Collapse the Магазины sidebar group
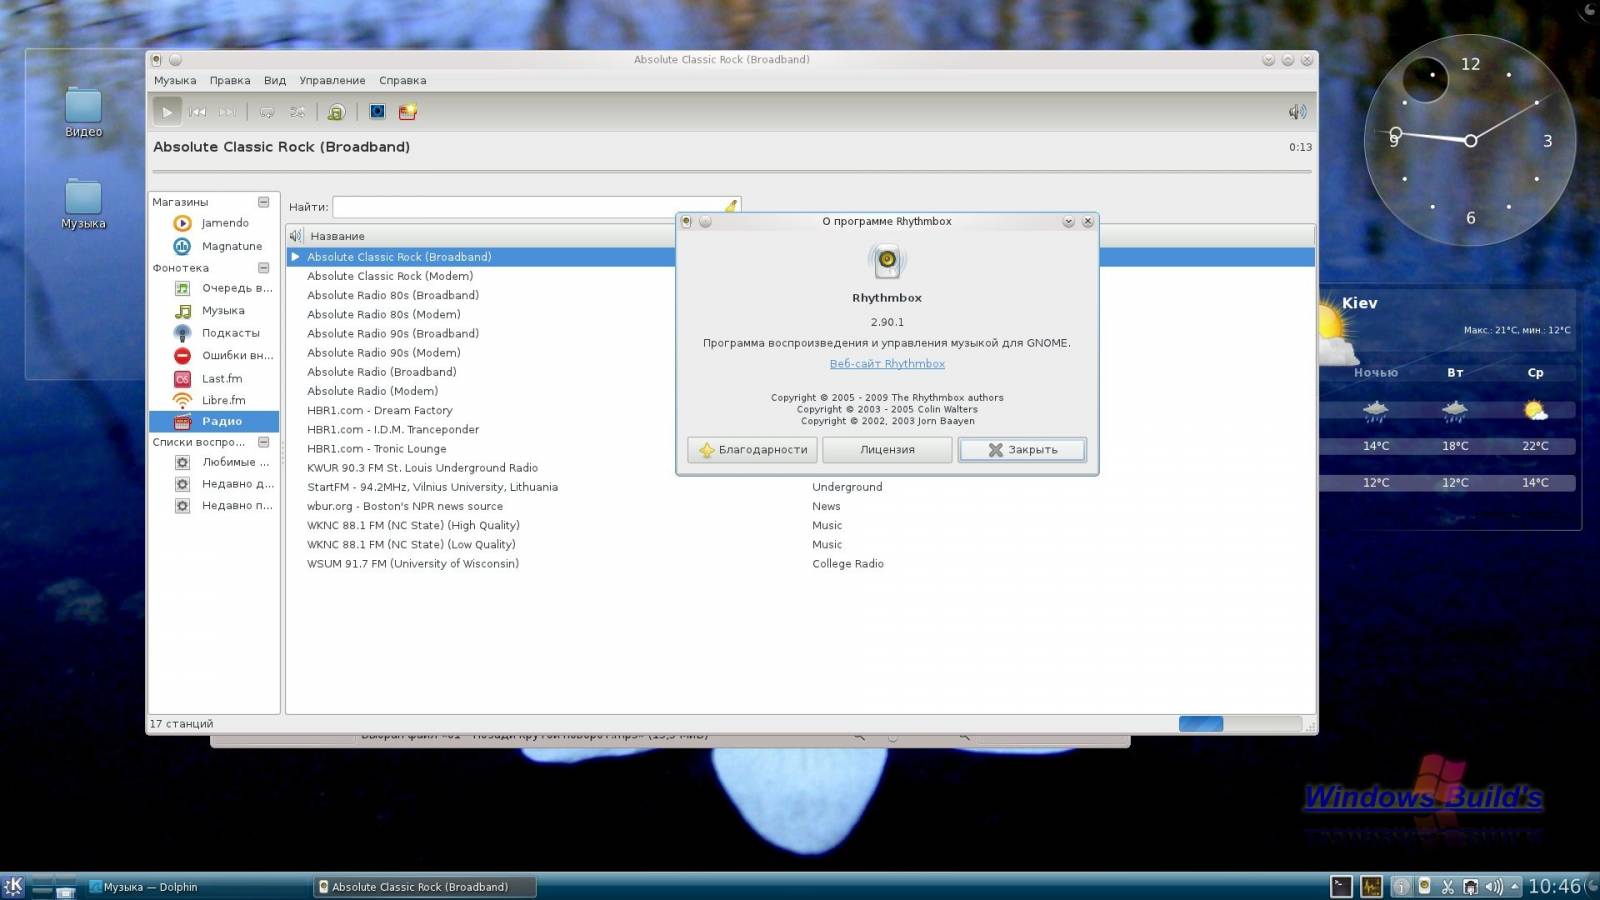The height and width of the screenshot is (900, 1600). [264, 202]
